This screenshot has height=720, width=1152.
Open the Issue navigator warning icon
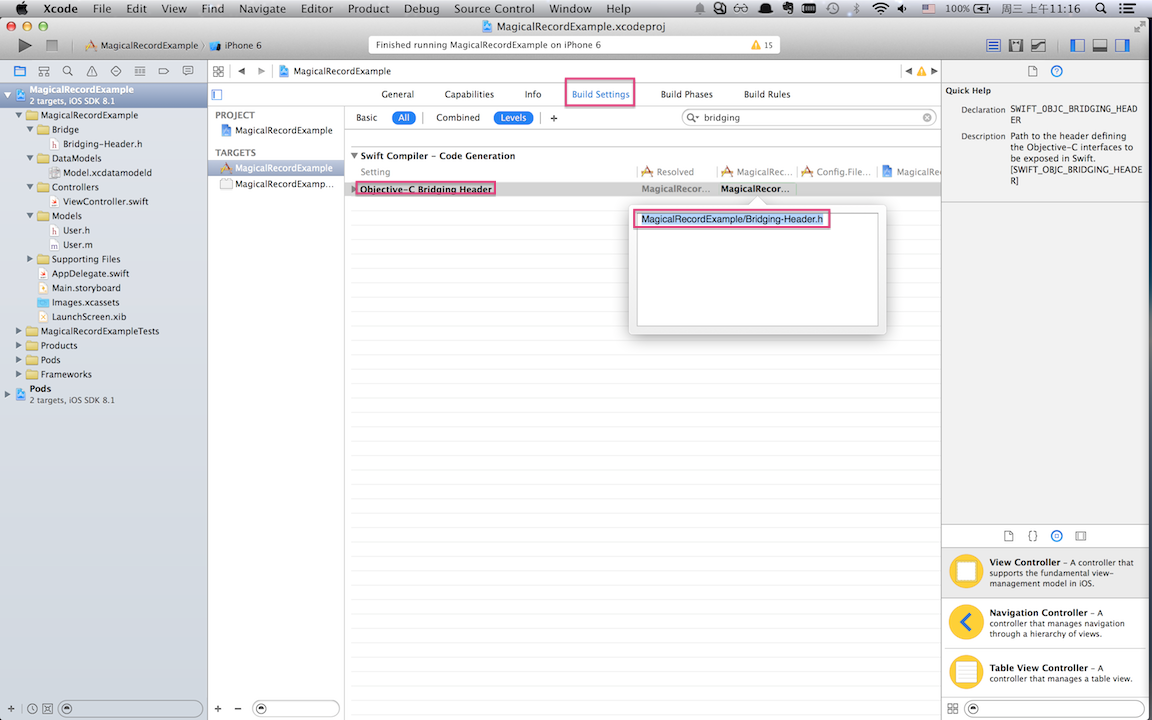pos(92,71)
